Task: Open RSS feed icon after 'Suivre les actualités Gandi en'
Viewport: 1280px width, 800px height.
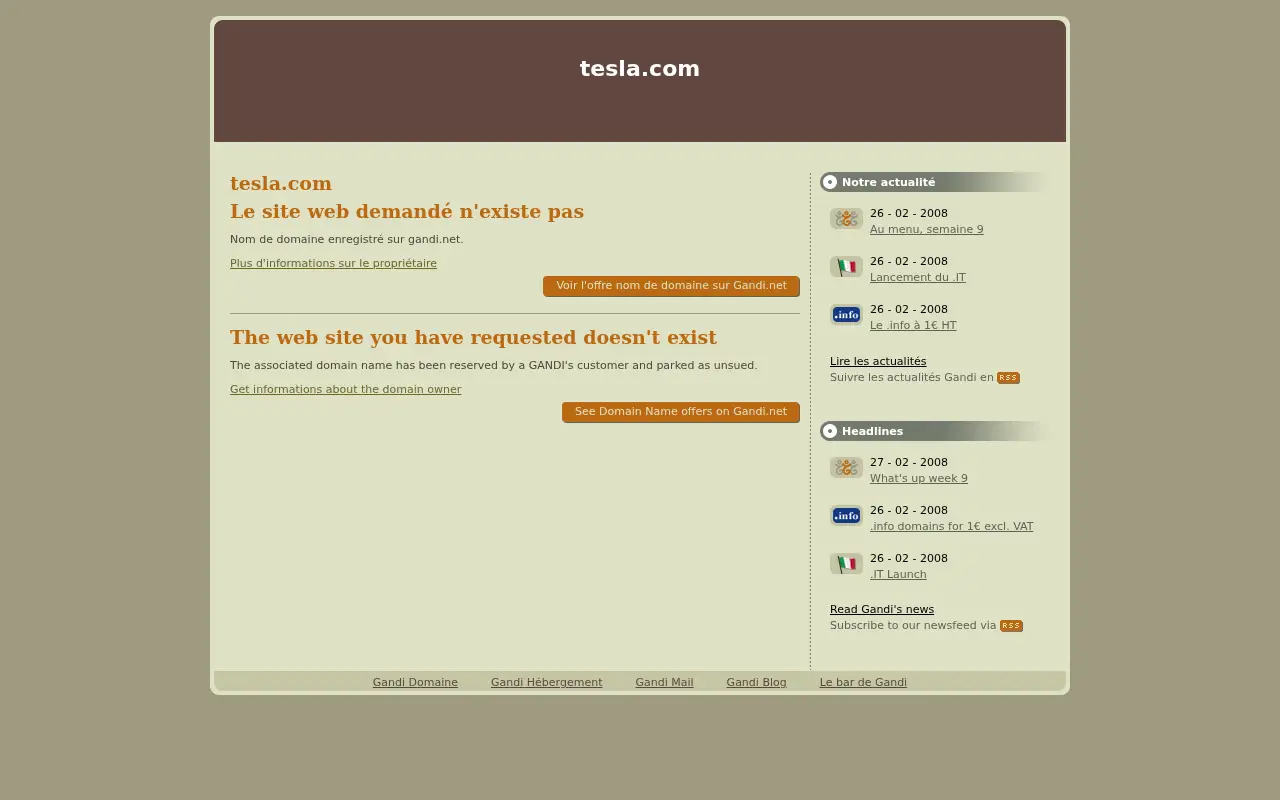Action: click(1008, 378)
